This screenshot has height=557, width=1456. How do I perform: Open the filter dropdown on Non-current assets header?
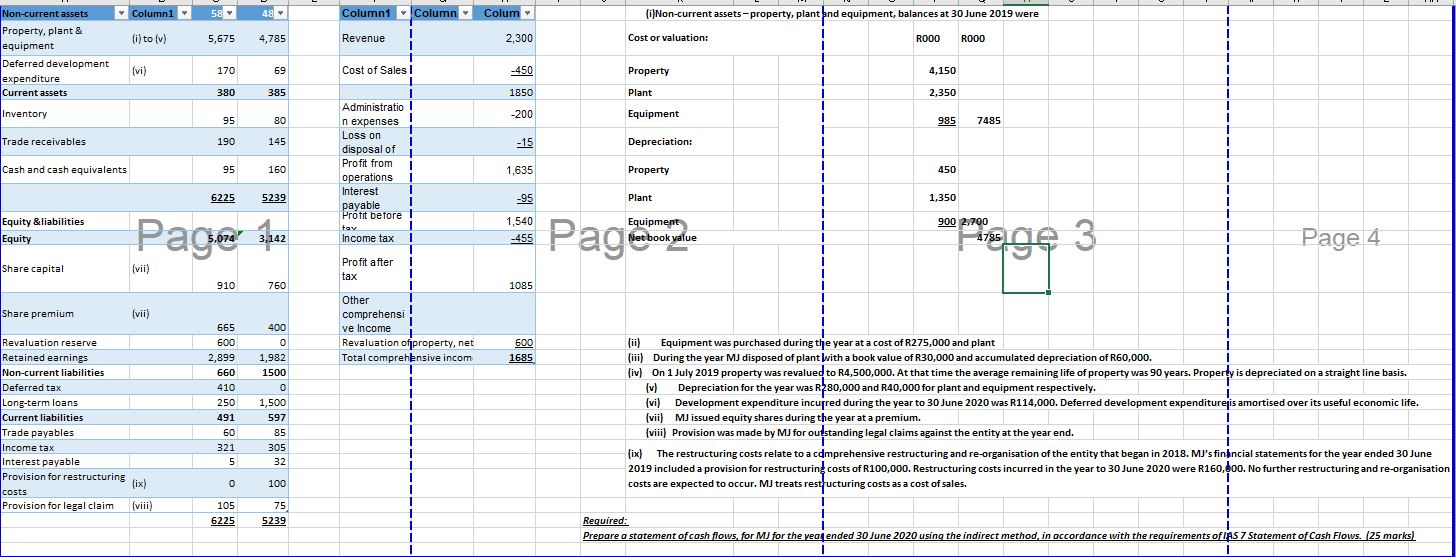[x=122, y=13]
